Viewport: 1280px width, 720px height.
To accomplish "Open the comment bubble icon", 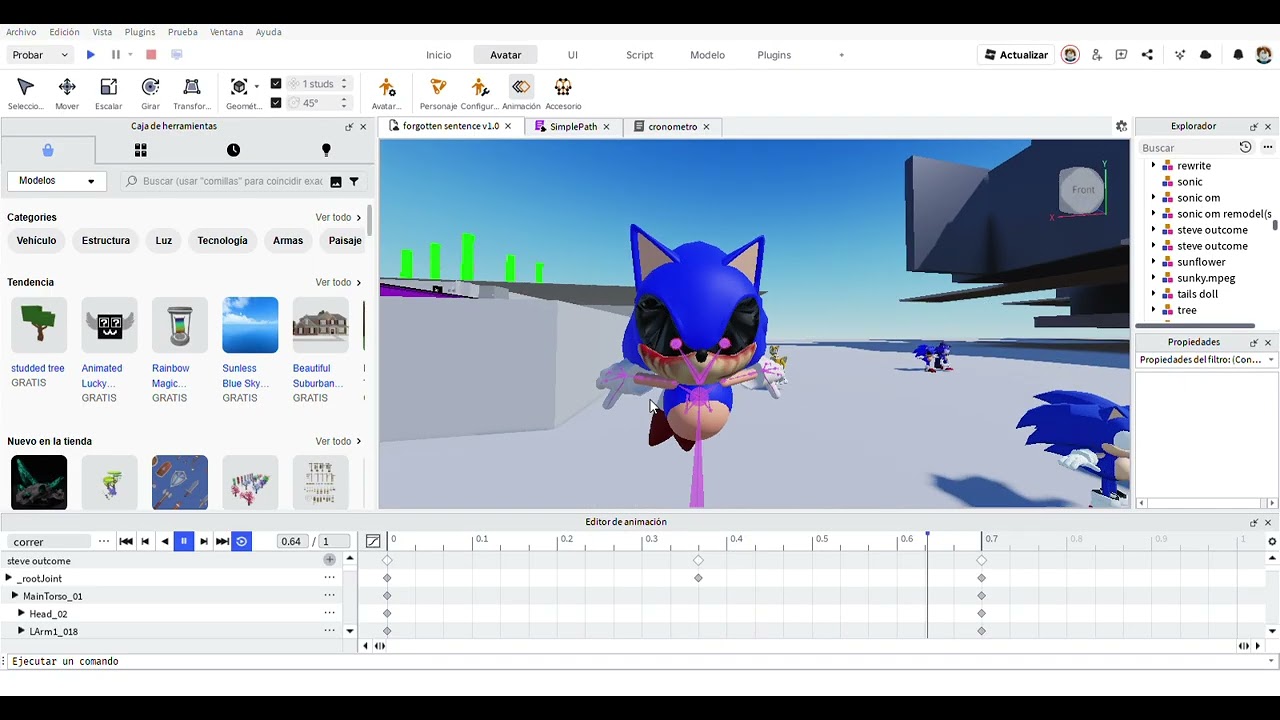I will point(1121,55).
